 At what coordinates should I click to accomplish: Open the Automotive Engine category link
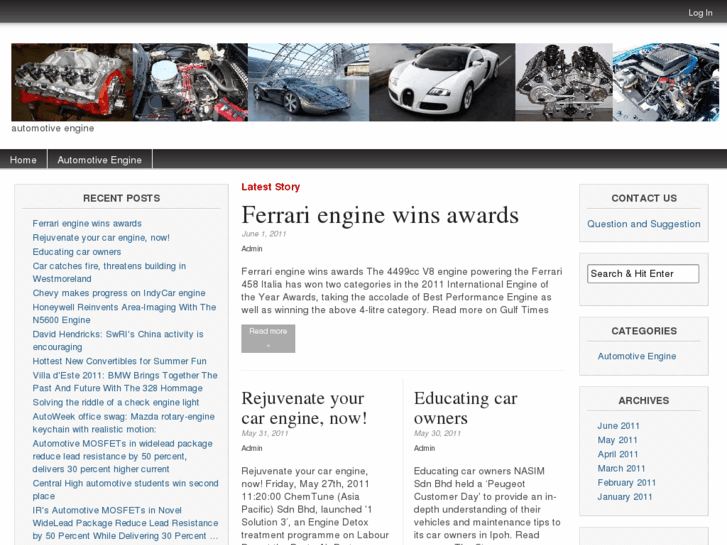(637, 356)
